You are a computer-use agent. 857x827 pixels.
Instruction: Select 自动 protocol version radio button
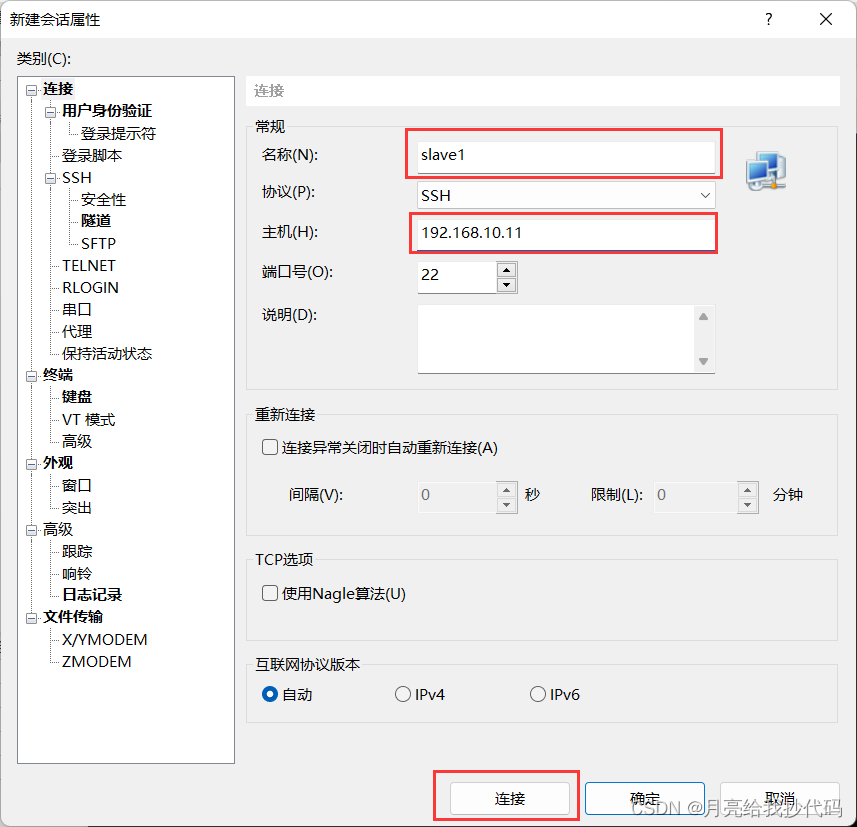point(270,694)
